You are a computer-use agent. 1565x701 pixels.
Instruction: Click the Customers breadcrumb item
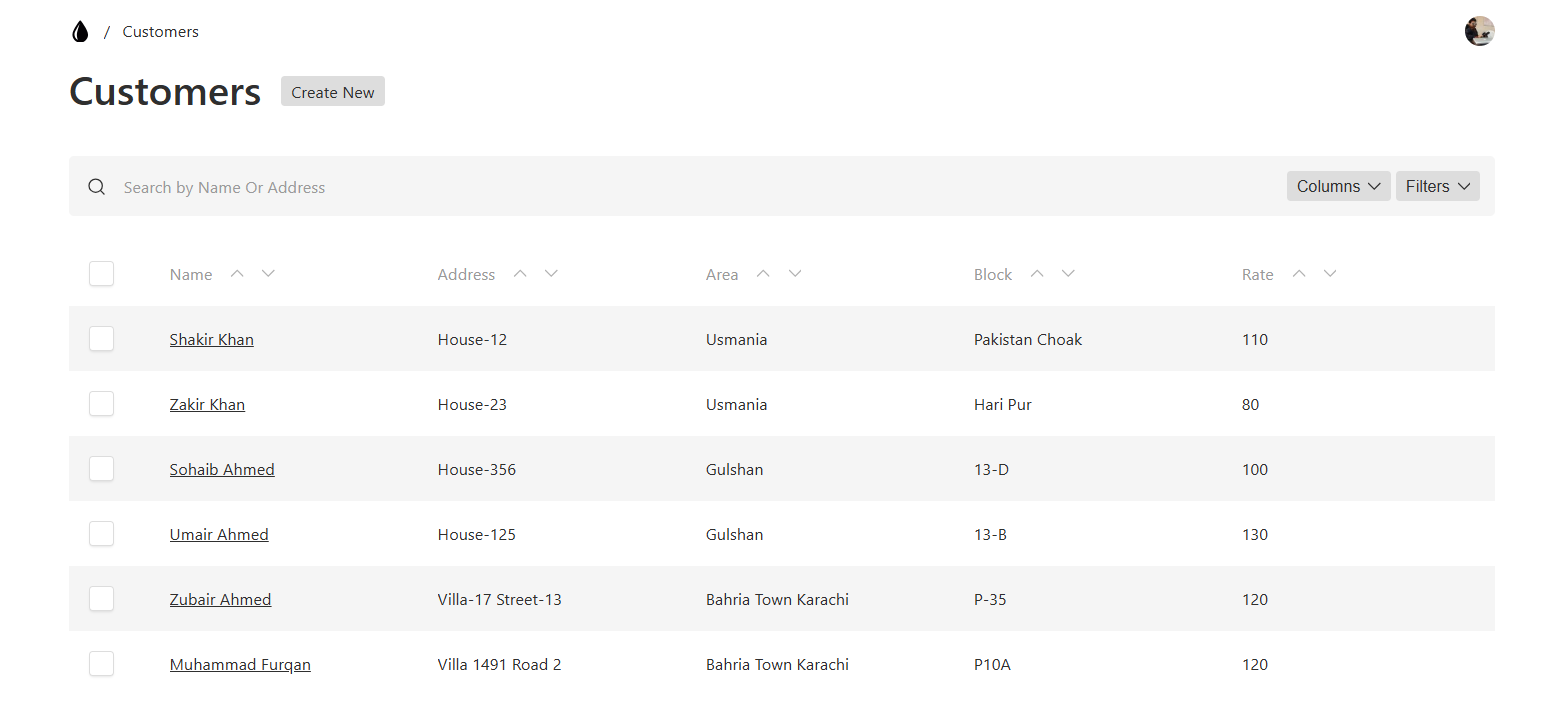pyautogui.click(x=160, y=32)
